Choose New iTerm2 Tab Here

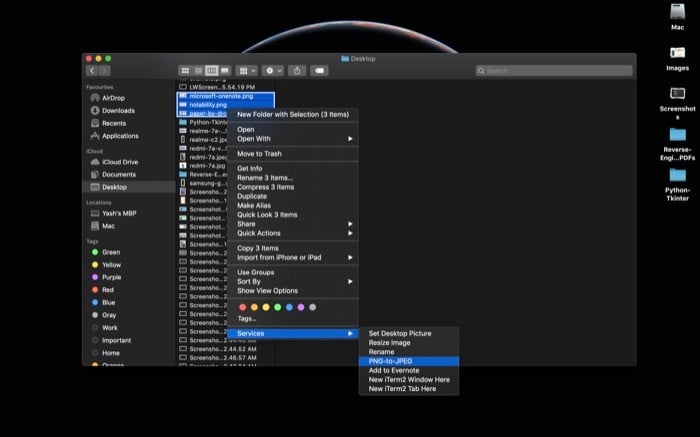pyautogui.click(x=409, y=389)
